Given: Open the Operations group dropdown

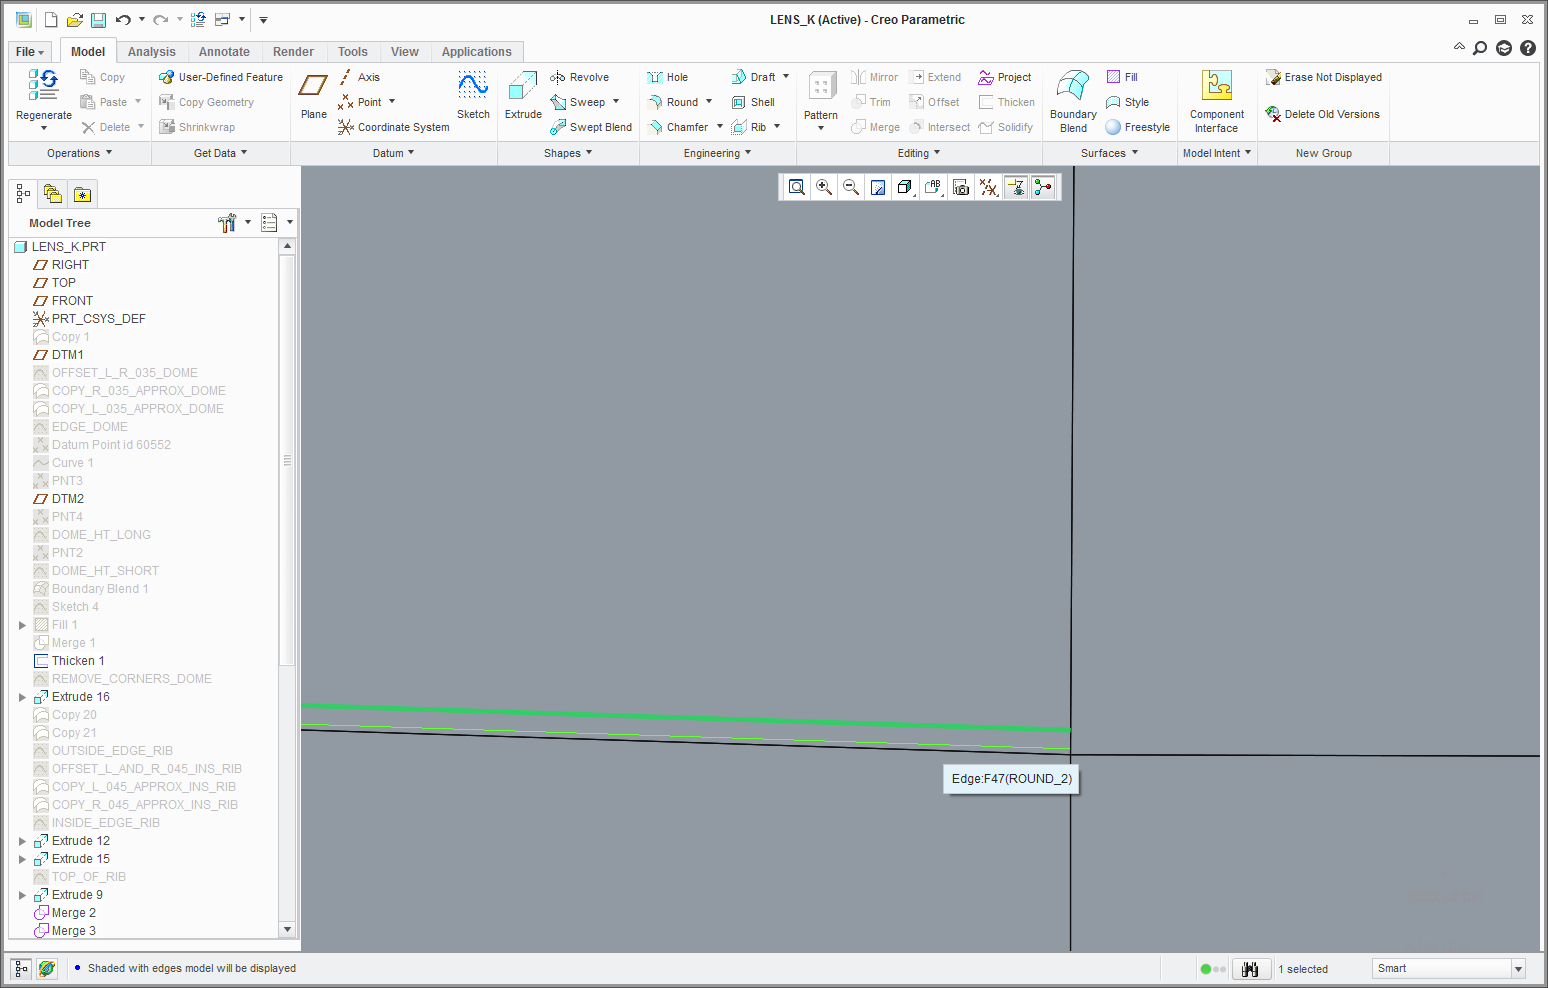Looking at the screenshot, I should pyautogui.click(x=80, y=153).
